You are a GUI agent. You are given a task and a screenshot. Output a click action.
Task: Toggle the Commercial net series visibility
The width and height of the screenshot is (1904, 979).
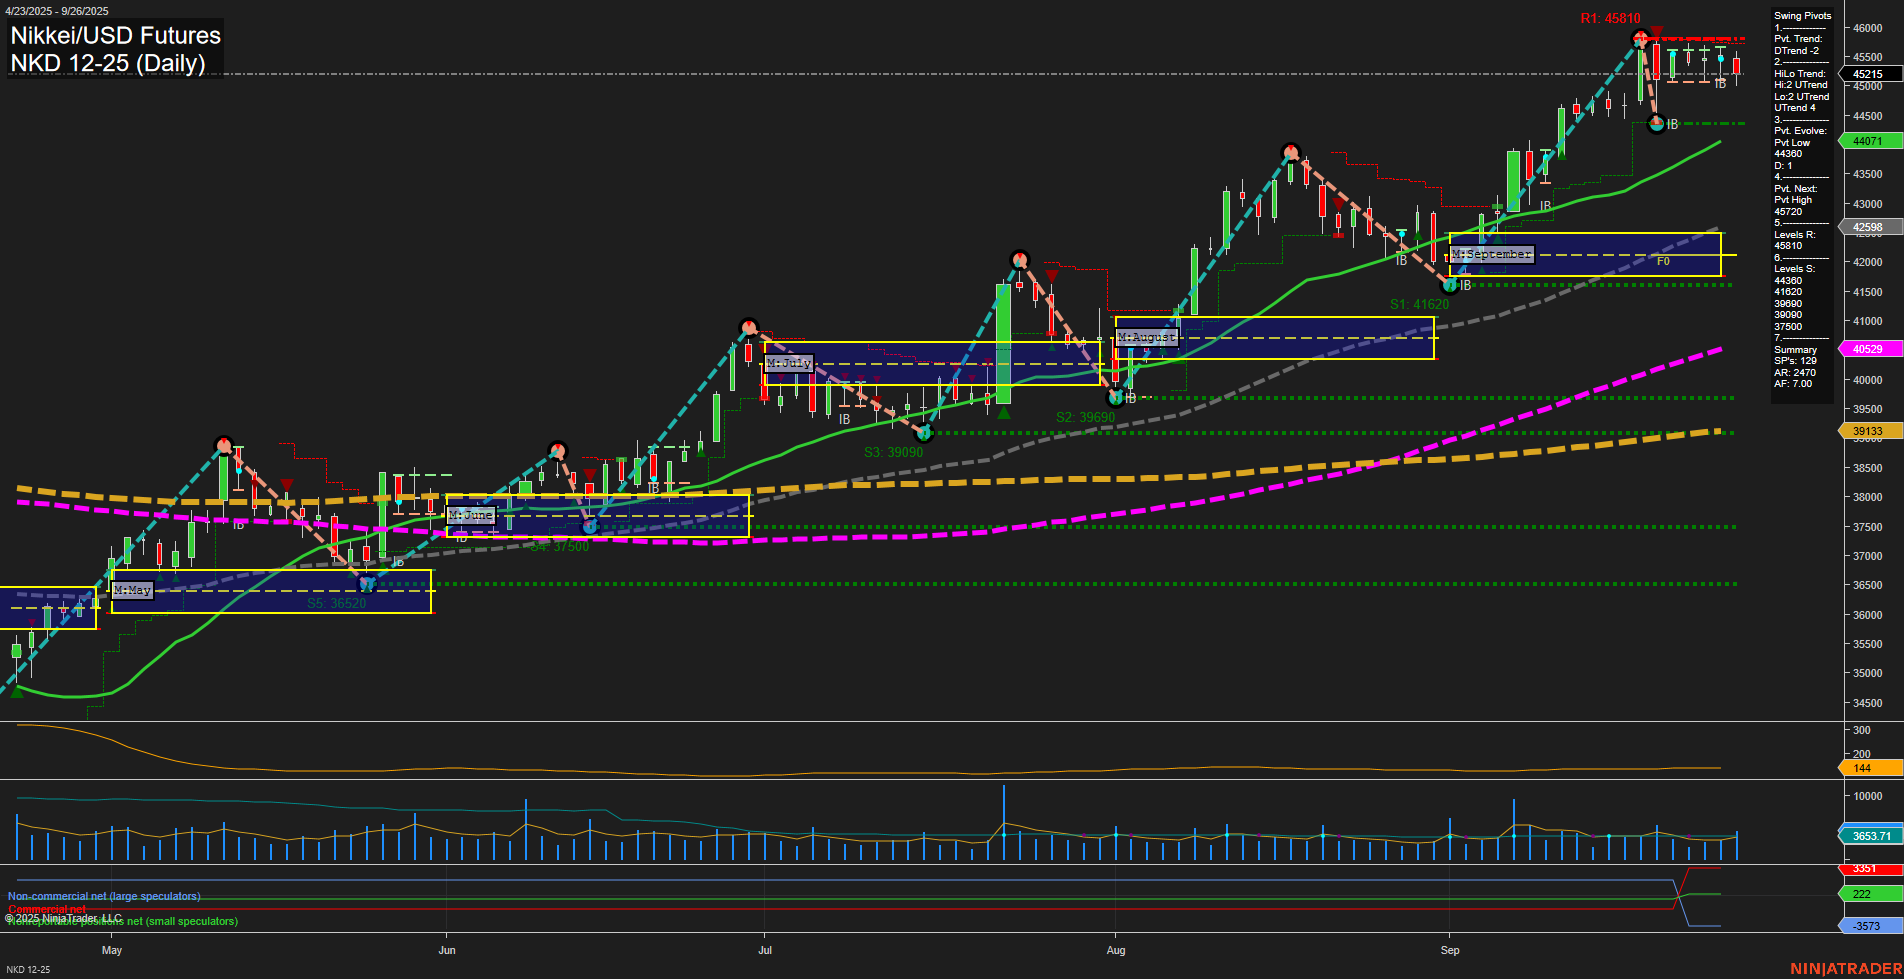[47, 910]
